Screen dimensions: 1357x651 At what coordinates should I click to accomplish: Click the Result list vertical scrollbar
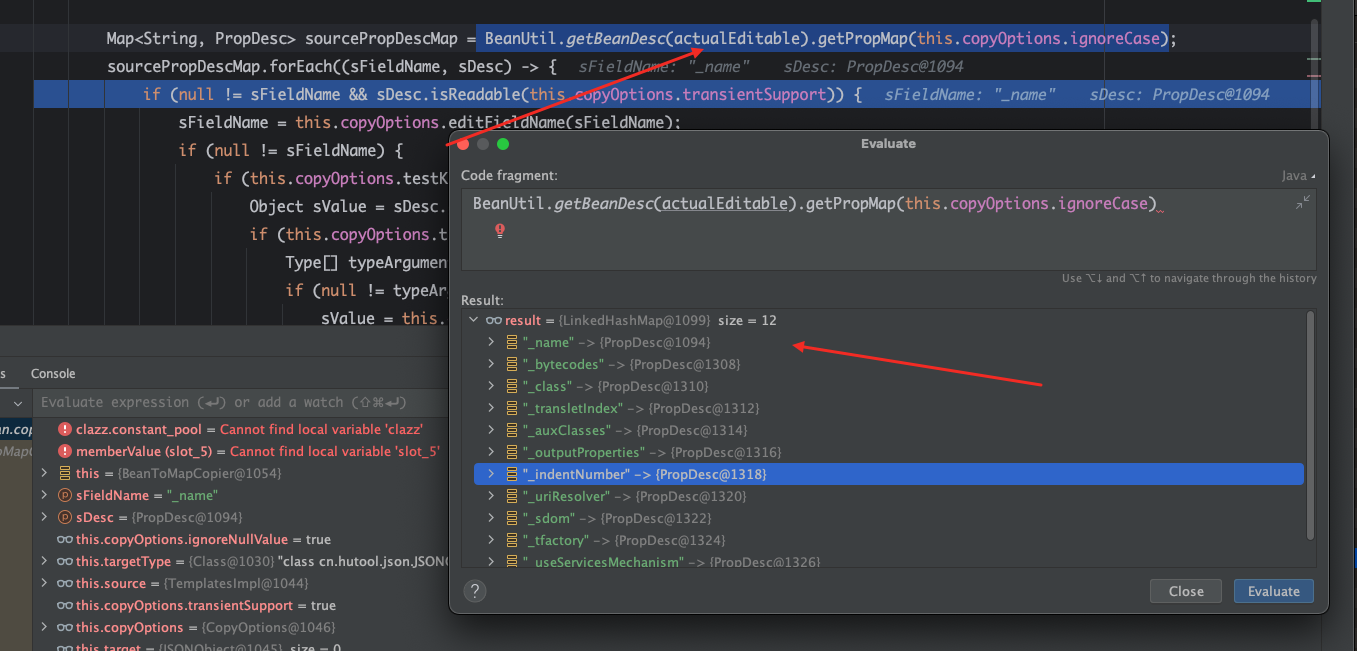[x=1310, y=420]
